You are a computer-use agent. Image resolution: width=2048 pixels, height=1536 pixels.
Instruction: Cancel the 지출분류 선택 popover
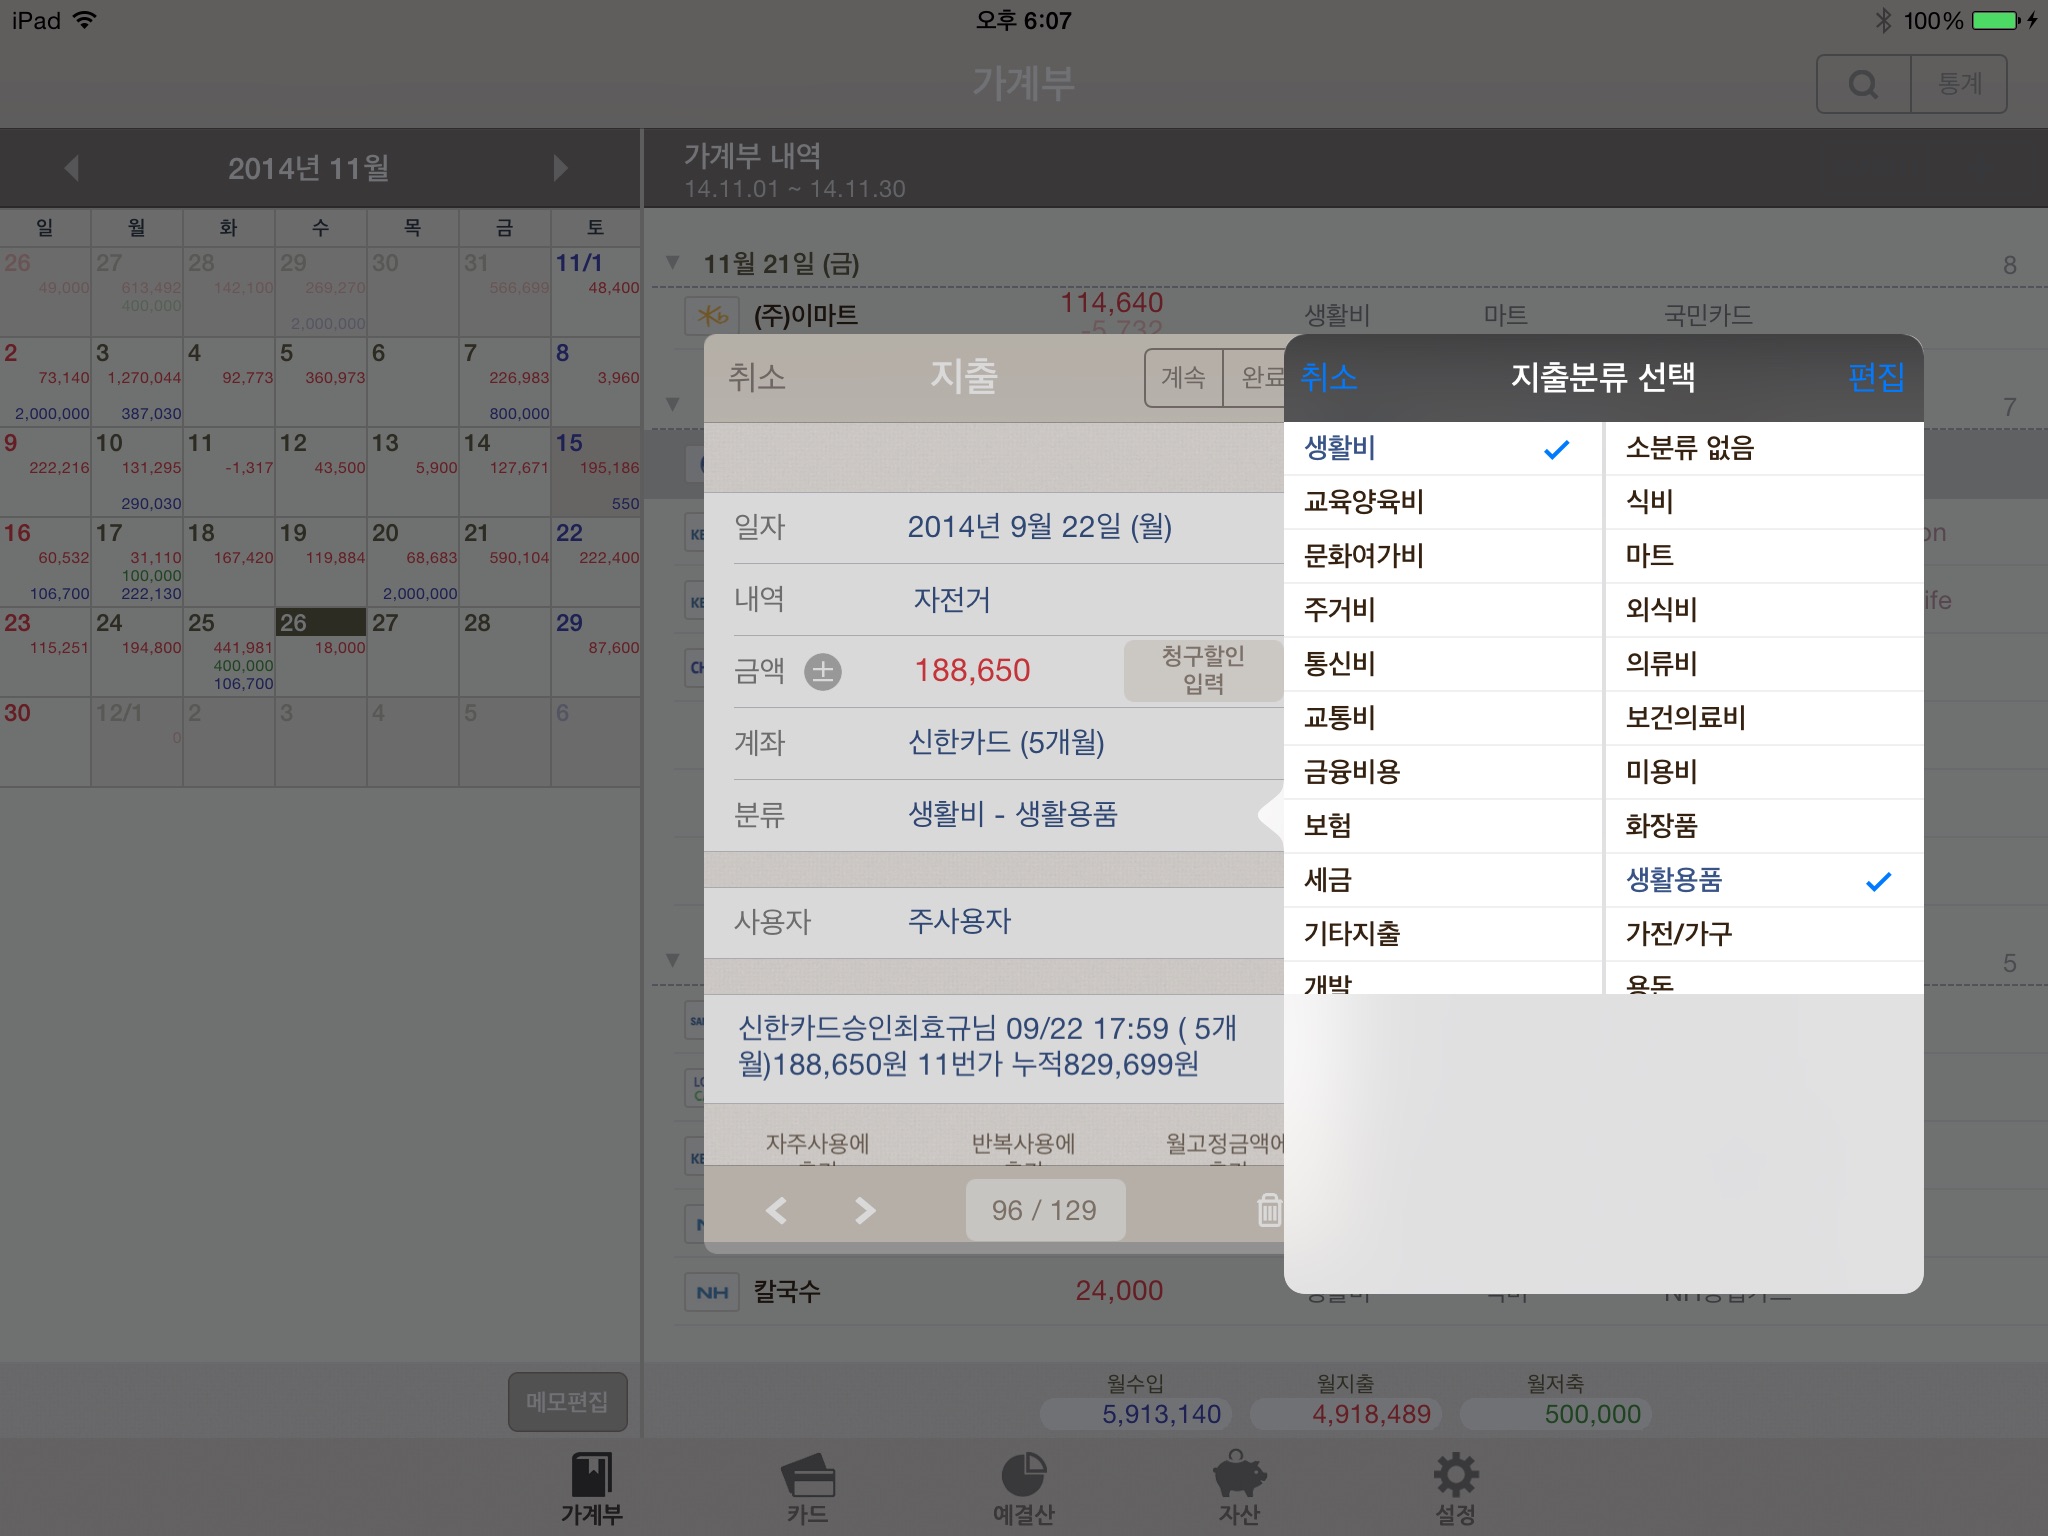(1329, 377)
